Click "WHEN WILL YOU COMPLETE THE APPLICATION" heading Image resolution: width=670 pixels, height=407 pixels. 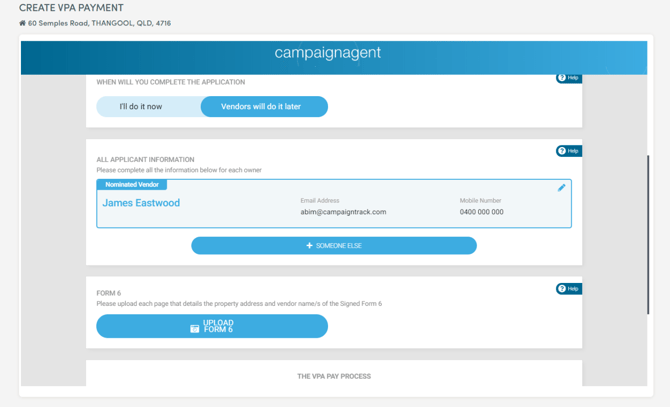(x=170, y=82)
